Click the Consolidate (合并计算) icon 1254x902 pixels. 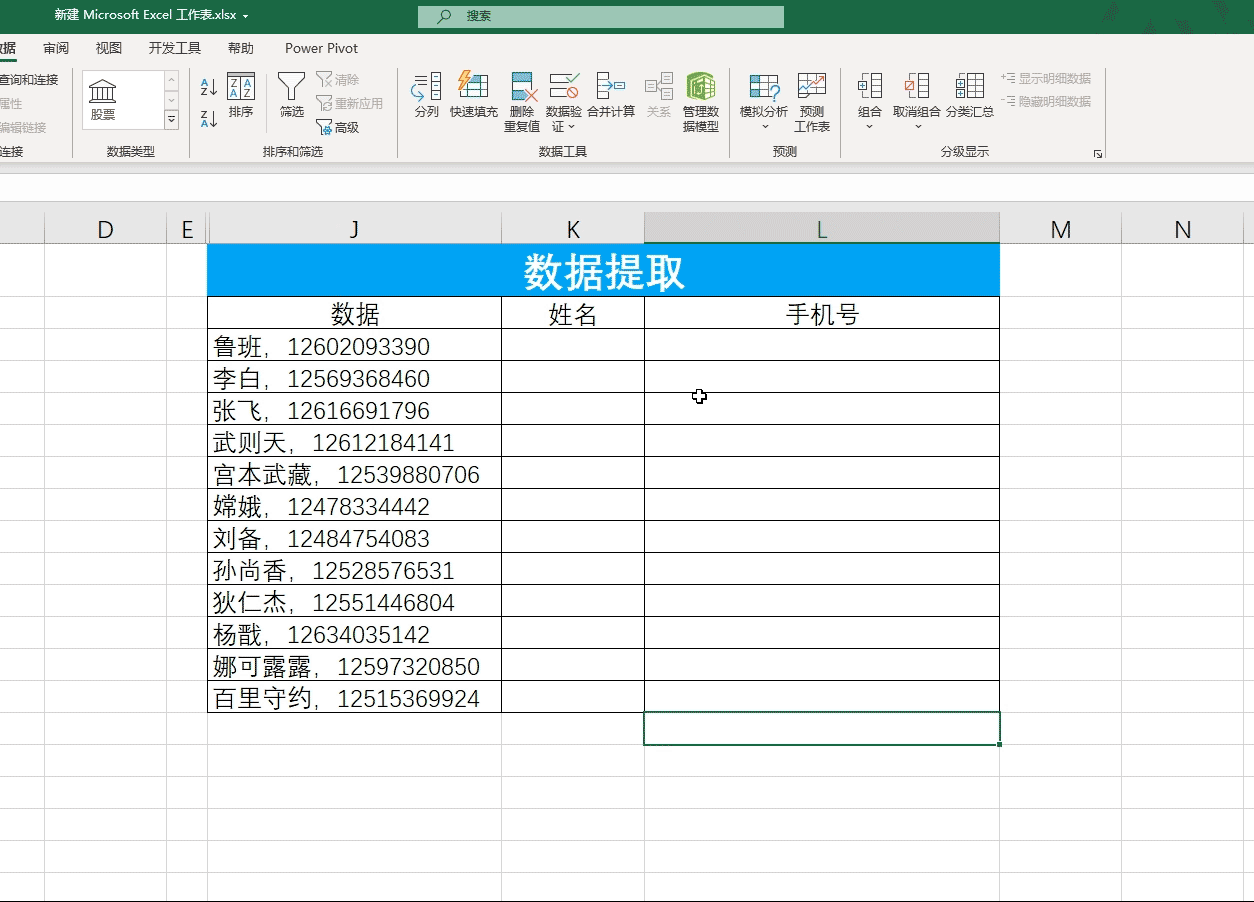pyautogui.click(x=610, y=97)
